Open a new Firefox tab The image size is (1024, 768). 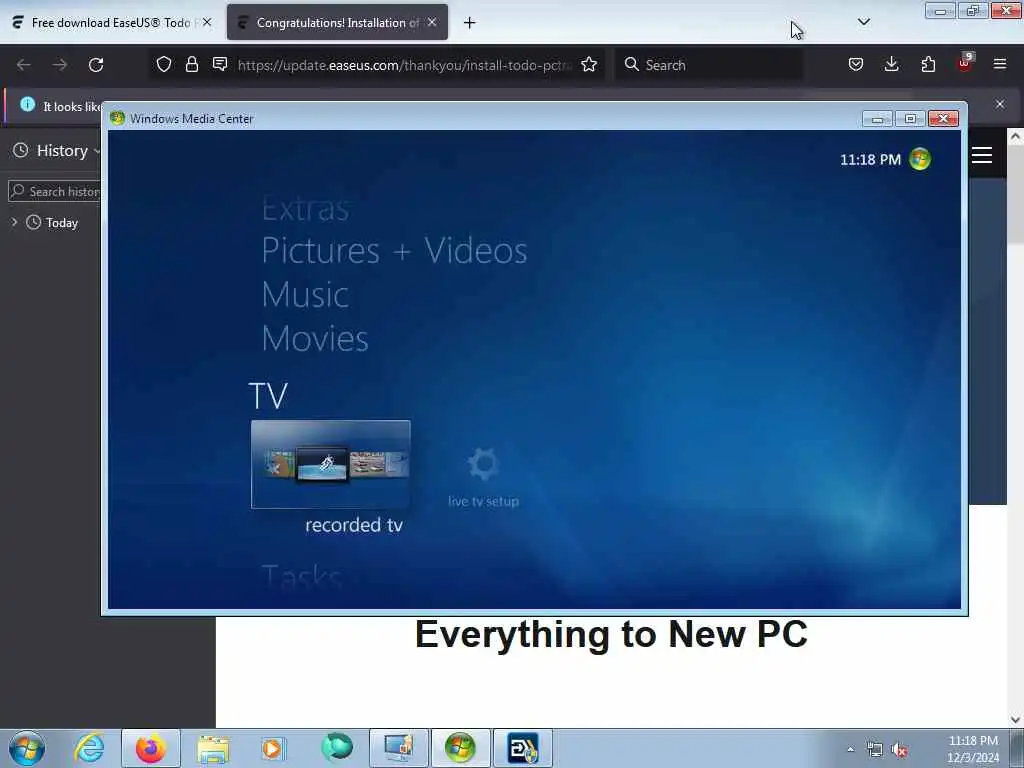[x=470, y=23]
